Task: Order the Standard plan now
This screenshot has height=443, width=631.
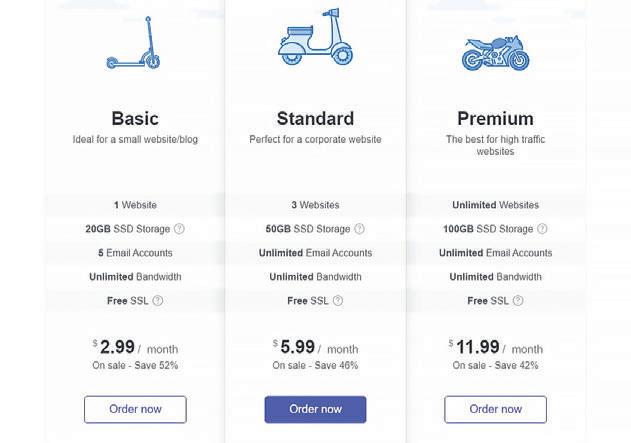Action: pyautogui.click(x=315, y=409)
